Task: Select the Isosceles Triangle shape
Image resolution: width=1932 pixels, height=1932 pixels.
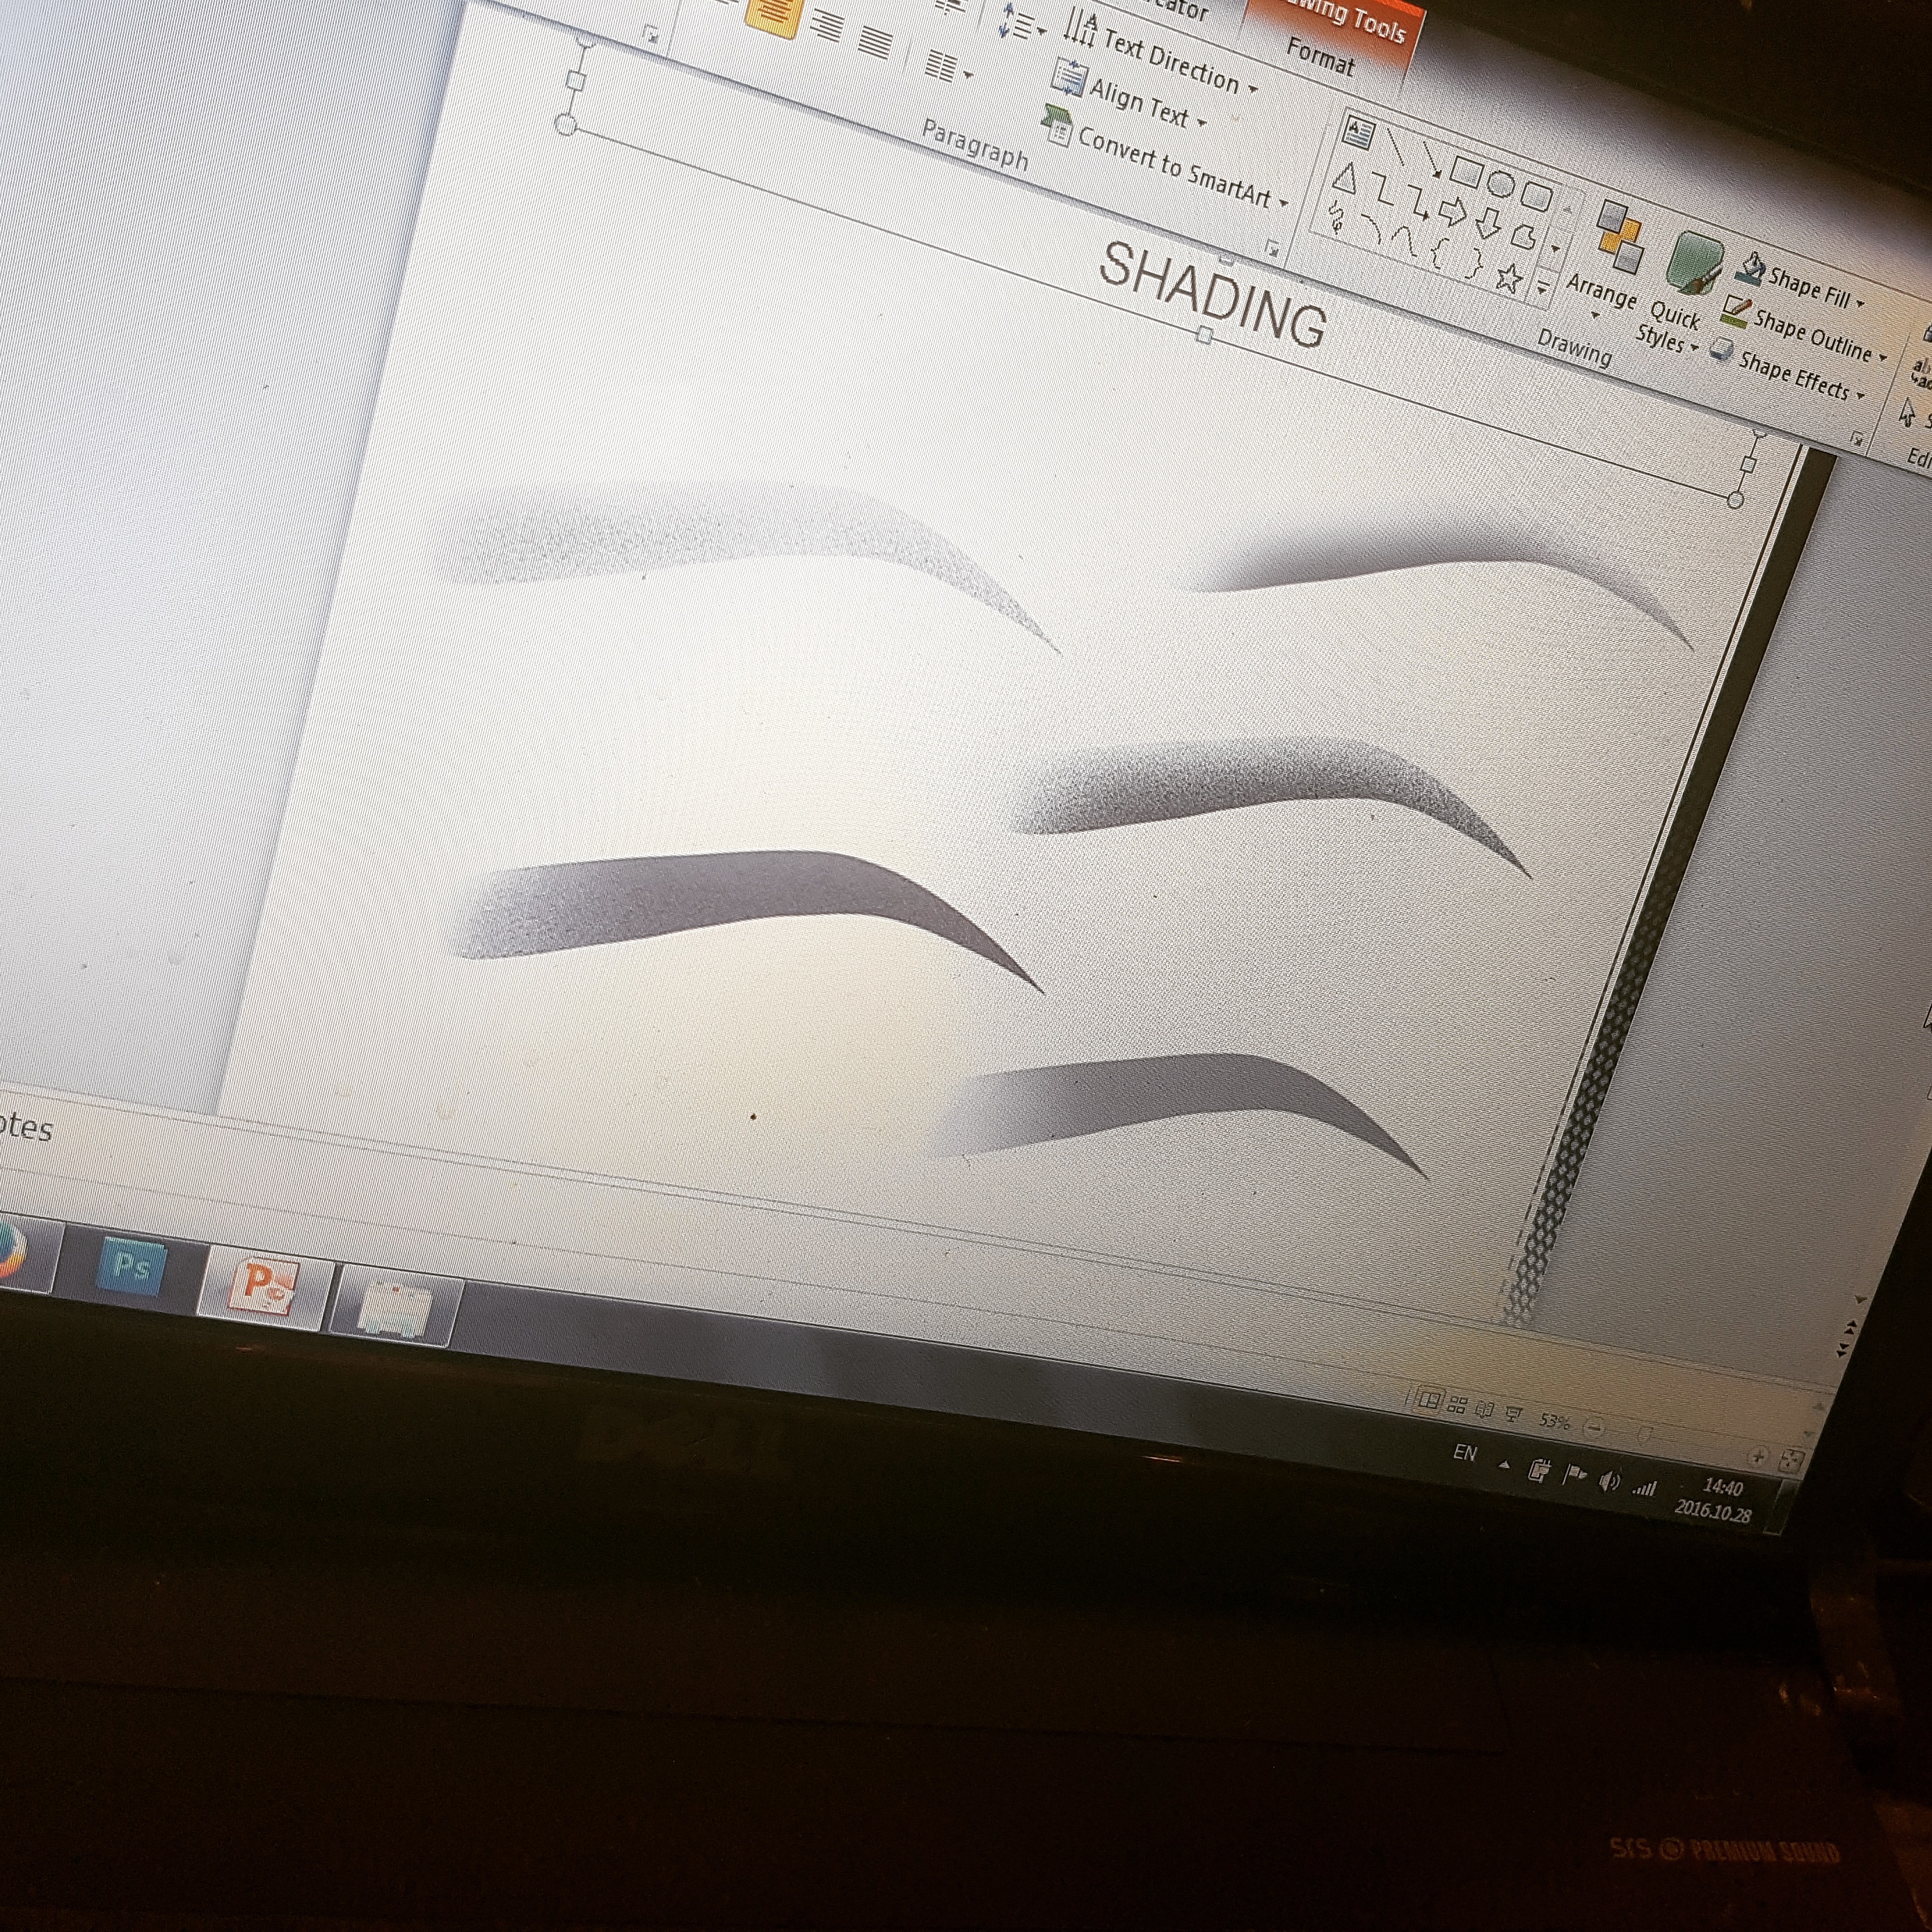Action: (x=1345, y=178)
